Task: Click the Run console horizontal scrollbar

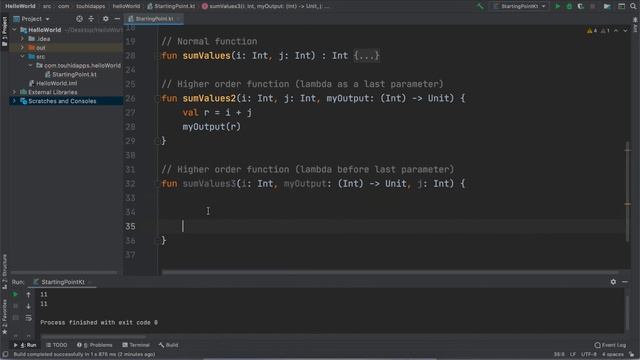Action: pos(93,337)
